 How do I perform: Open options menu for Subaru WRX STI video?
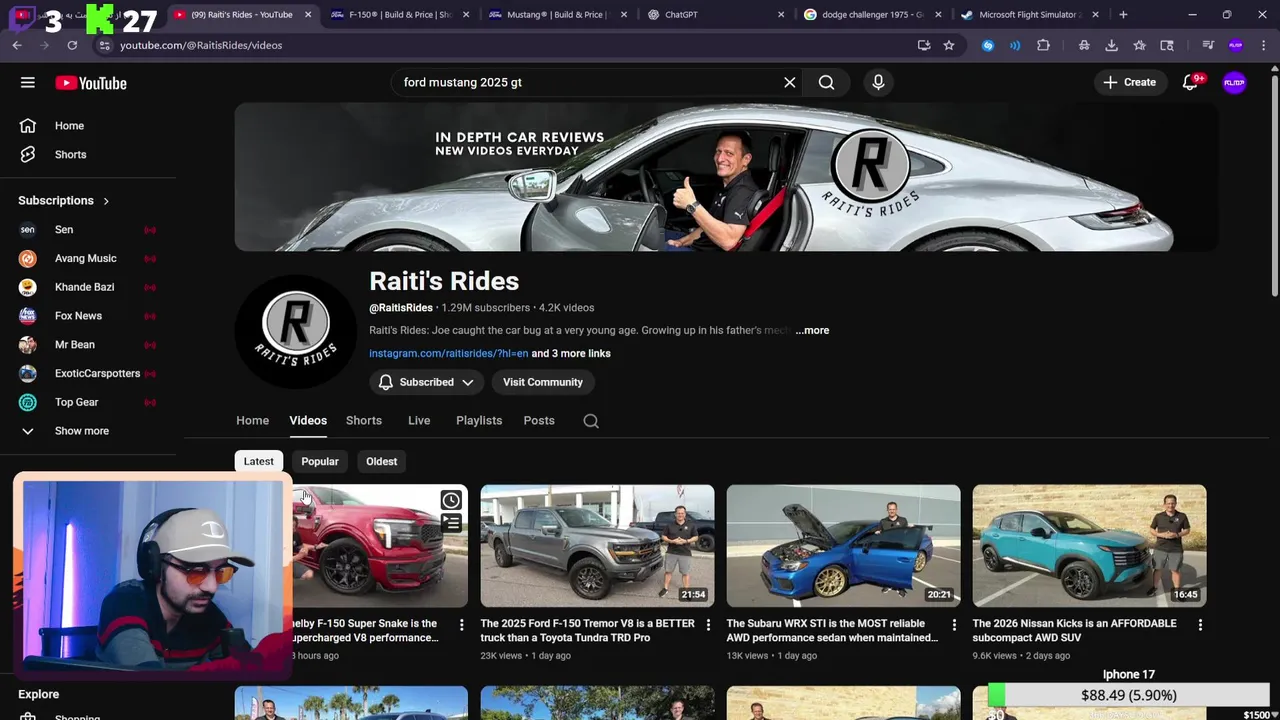pyautogui.click(x=954, y=625)
